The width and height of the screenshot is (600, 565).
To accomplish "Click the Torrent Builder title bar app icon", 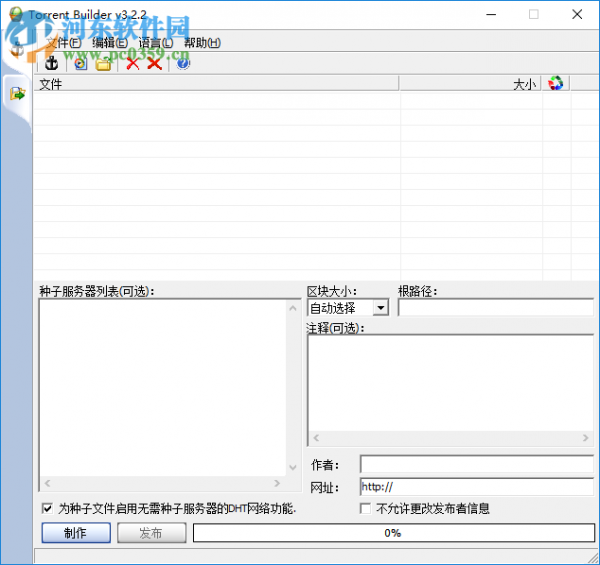I will click(x=16, y=14).
